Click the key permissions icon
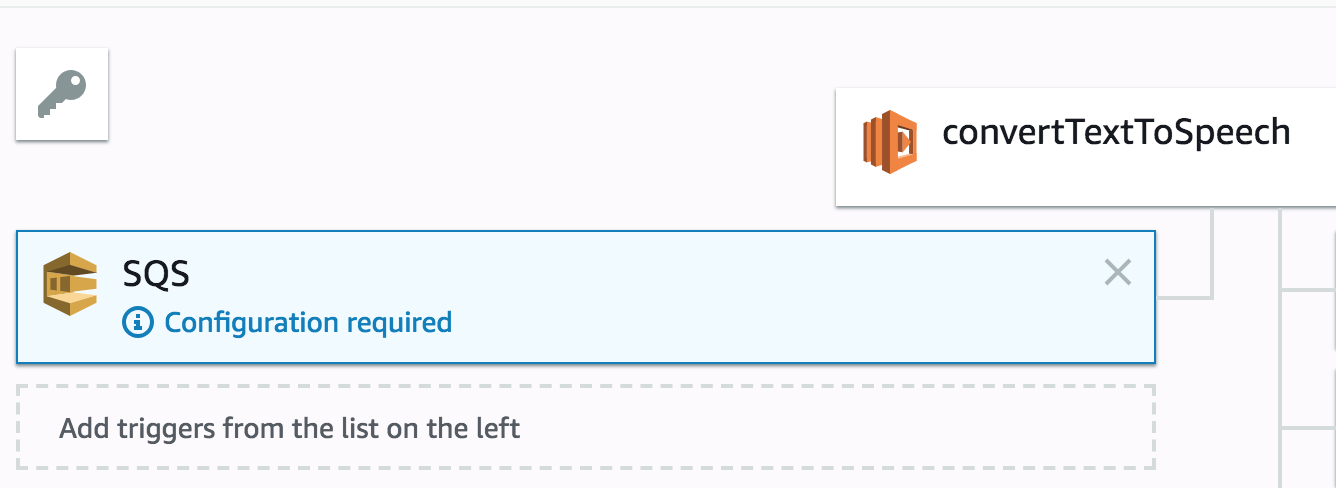Image resolution: width=1336 pixels, height=488 pixels. tap(62, 95)
